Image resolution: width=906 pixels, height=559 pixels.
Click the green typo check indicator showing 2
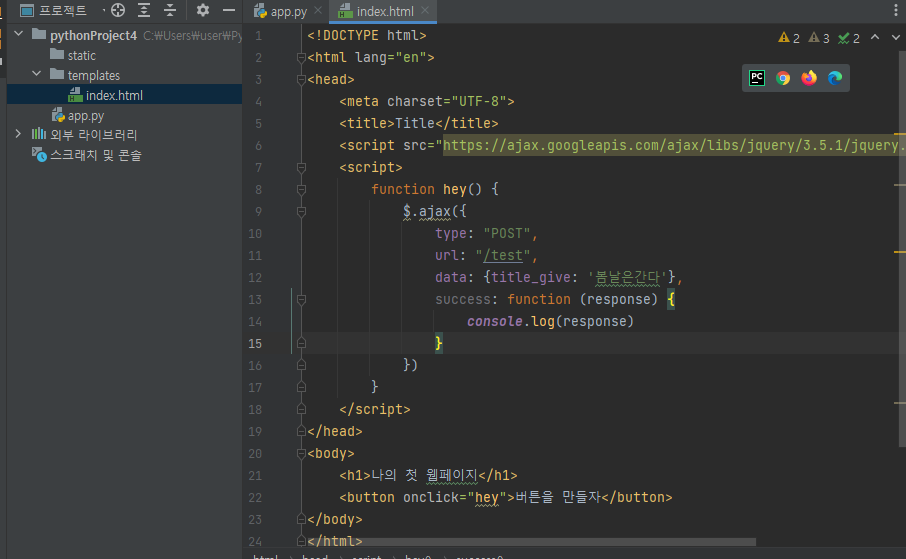point(849,38)
